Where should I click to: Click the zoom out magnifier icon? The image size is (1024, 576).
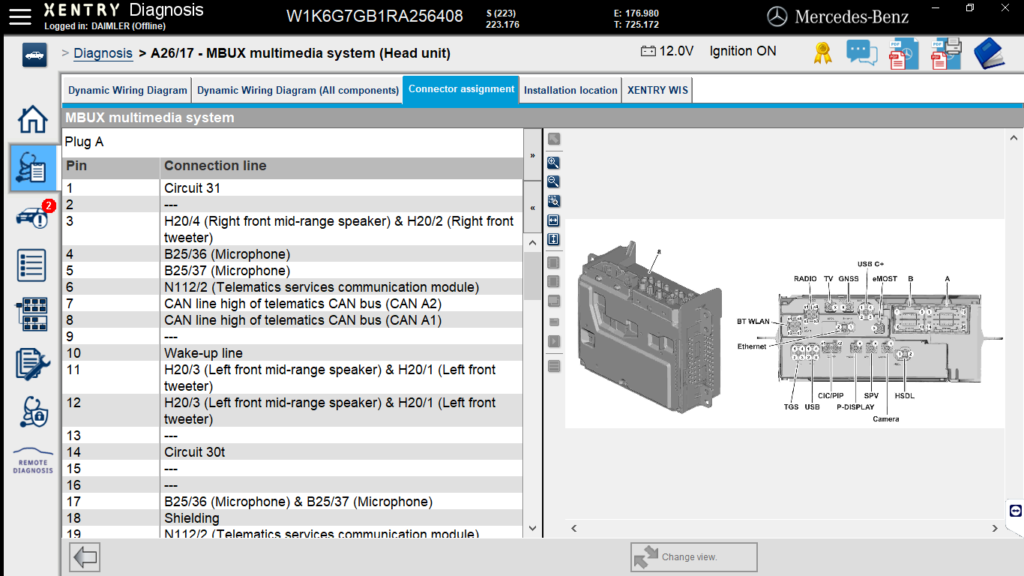553,181
